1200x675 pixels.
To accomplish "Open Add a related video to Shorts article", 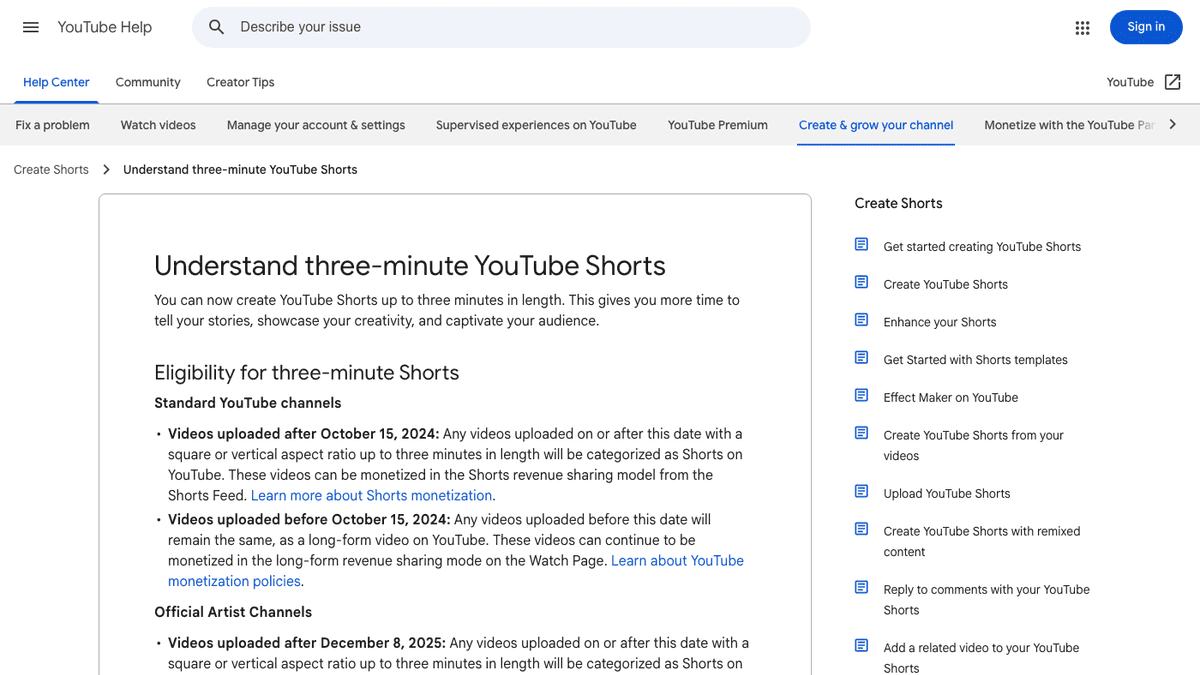I will pos(981,657).
